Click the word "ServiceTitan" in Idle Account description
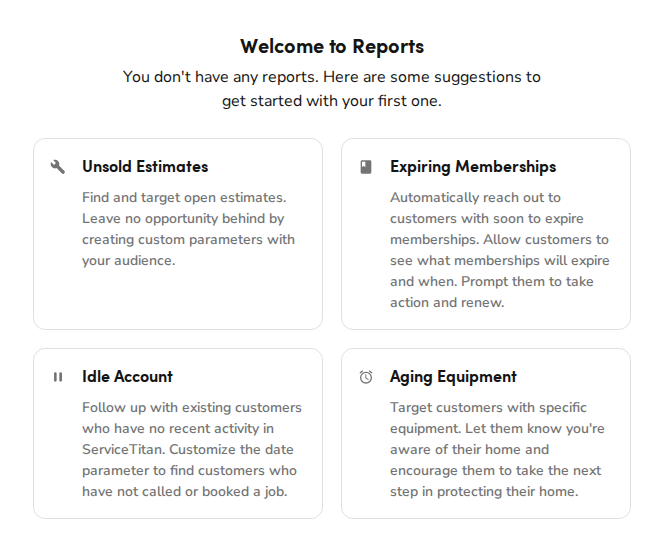664x552 pixels. point(124,450)
